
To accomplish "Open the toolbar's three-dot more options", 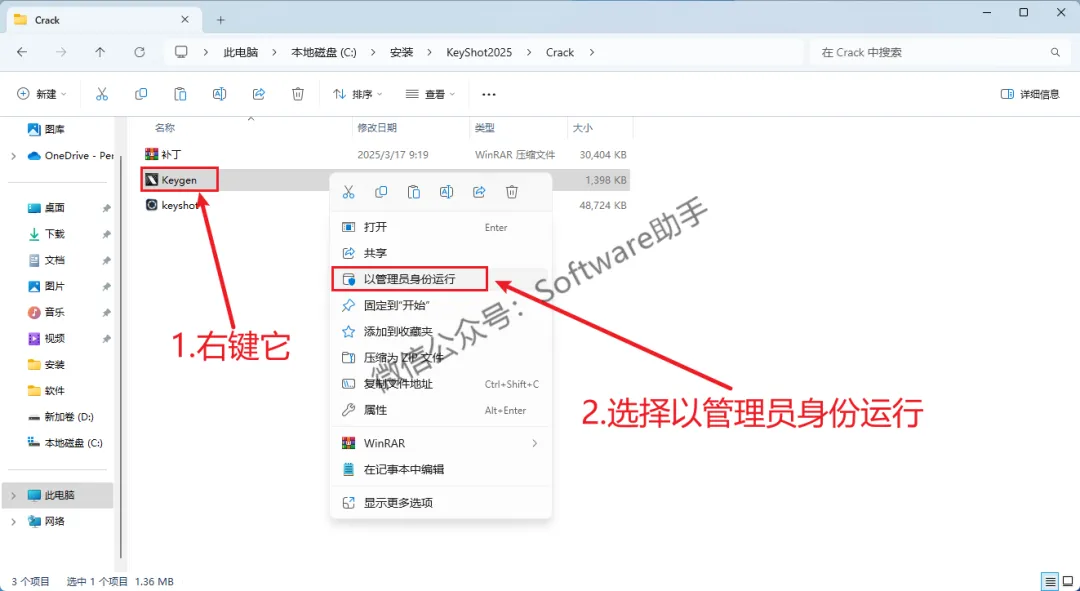I will click(x=488, y=94).
